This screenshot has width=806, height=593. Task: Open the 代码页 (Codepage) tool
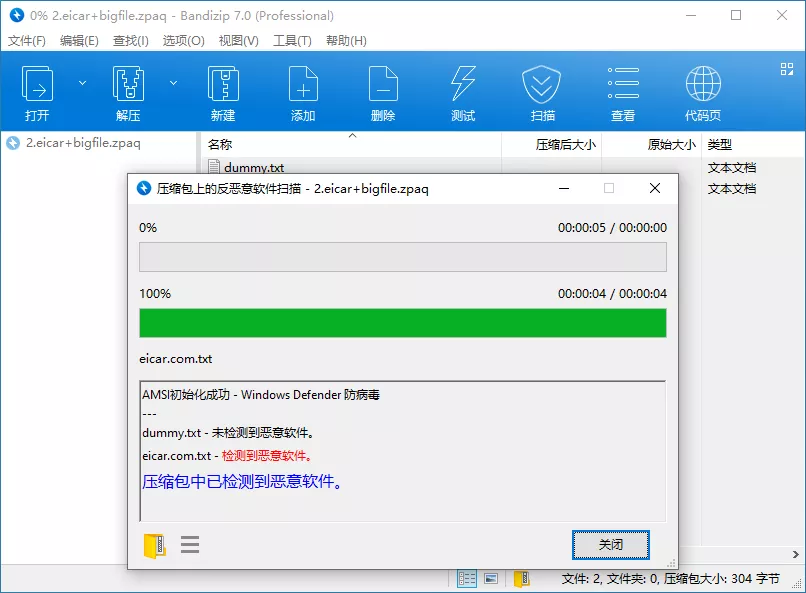701,90
